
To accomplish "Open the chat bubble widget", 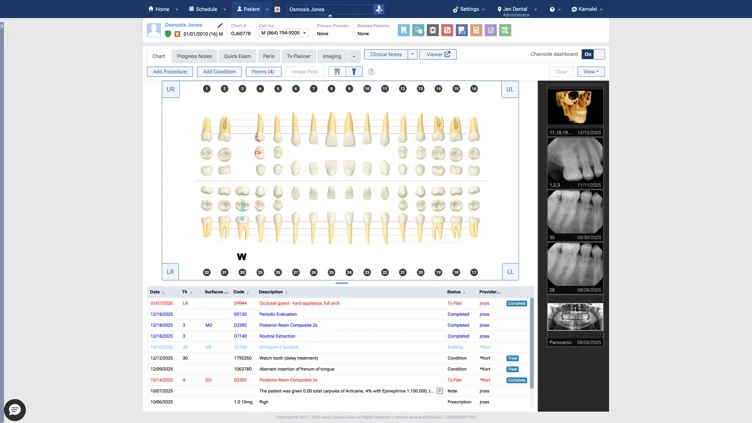I will [15, 410].
